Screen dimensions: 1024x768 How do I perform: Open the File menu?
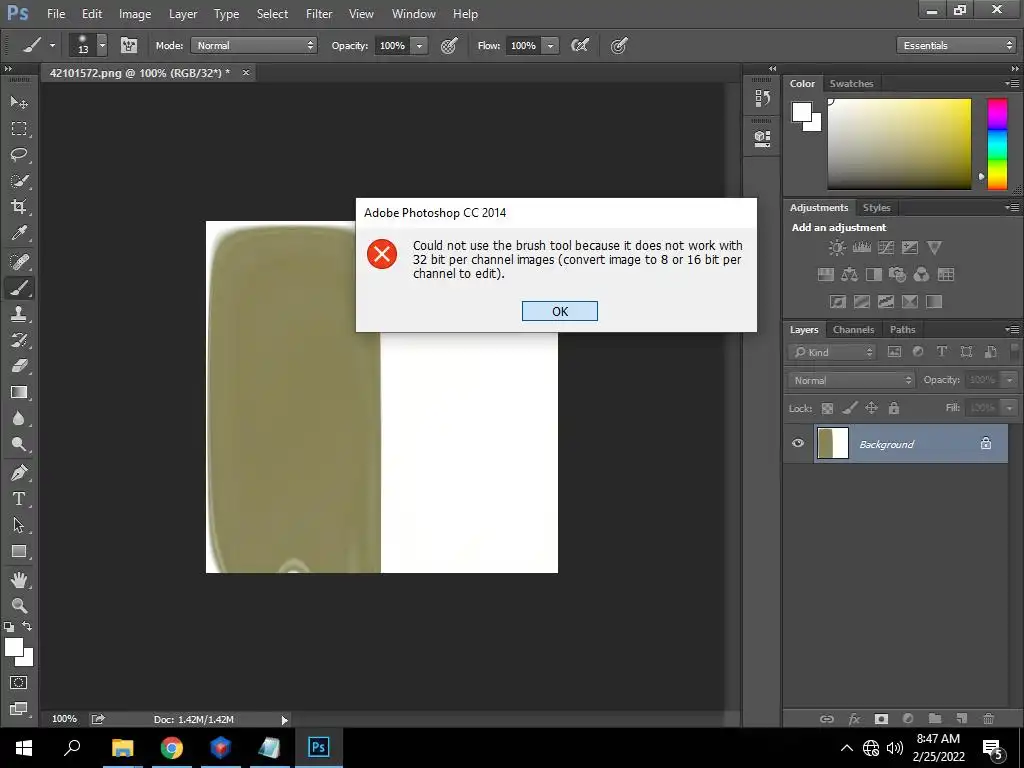pyautogui.click(x=56, y=14)
